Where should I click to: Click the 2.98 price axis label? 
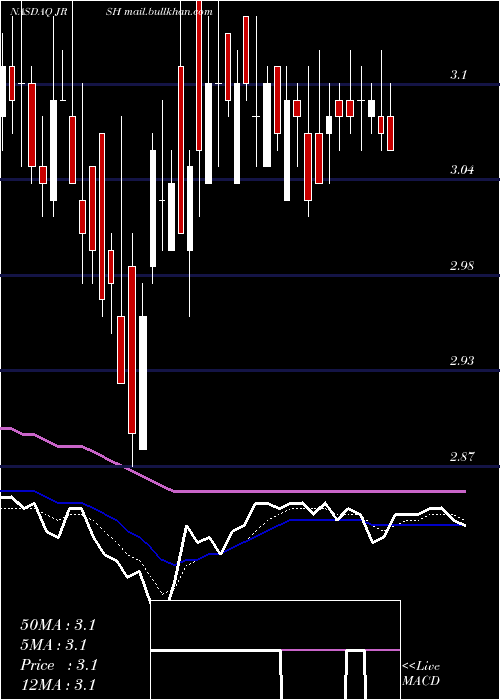pyautogui.click(x=462, y=266)
